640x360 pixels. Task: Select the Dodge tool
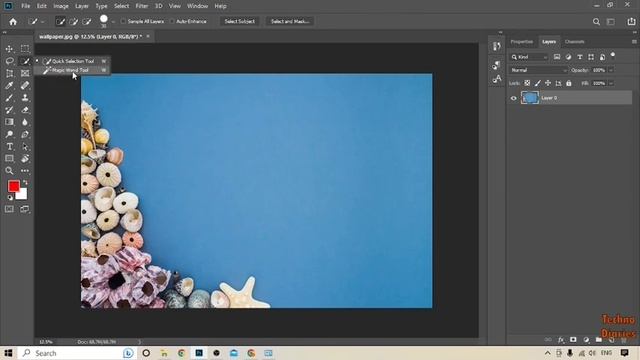point(9,134)
